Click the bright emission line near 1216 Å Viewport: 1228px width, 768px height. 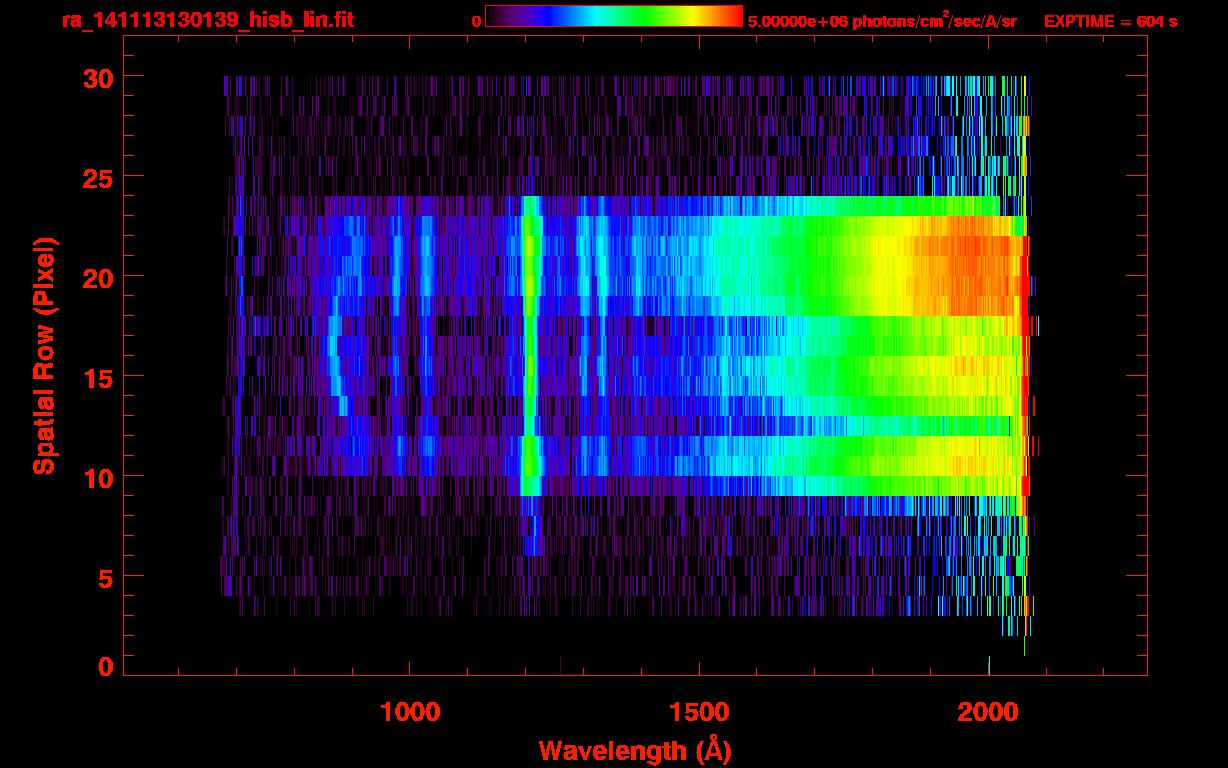pos(532,345)
